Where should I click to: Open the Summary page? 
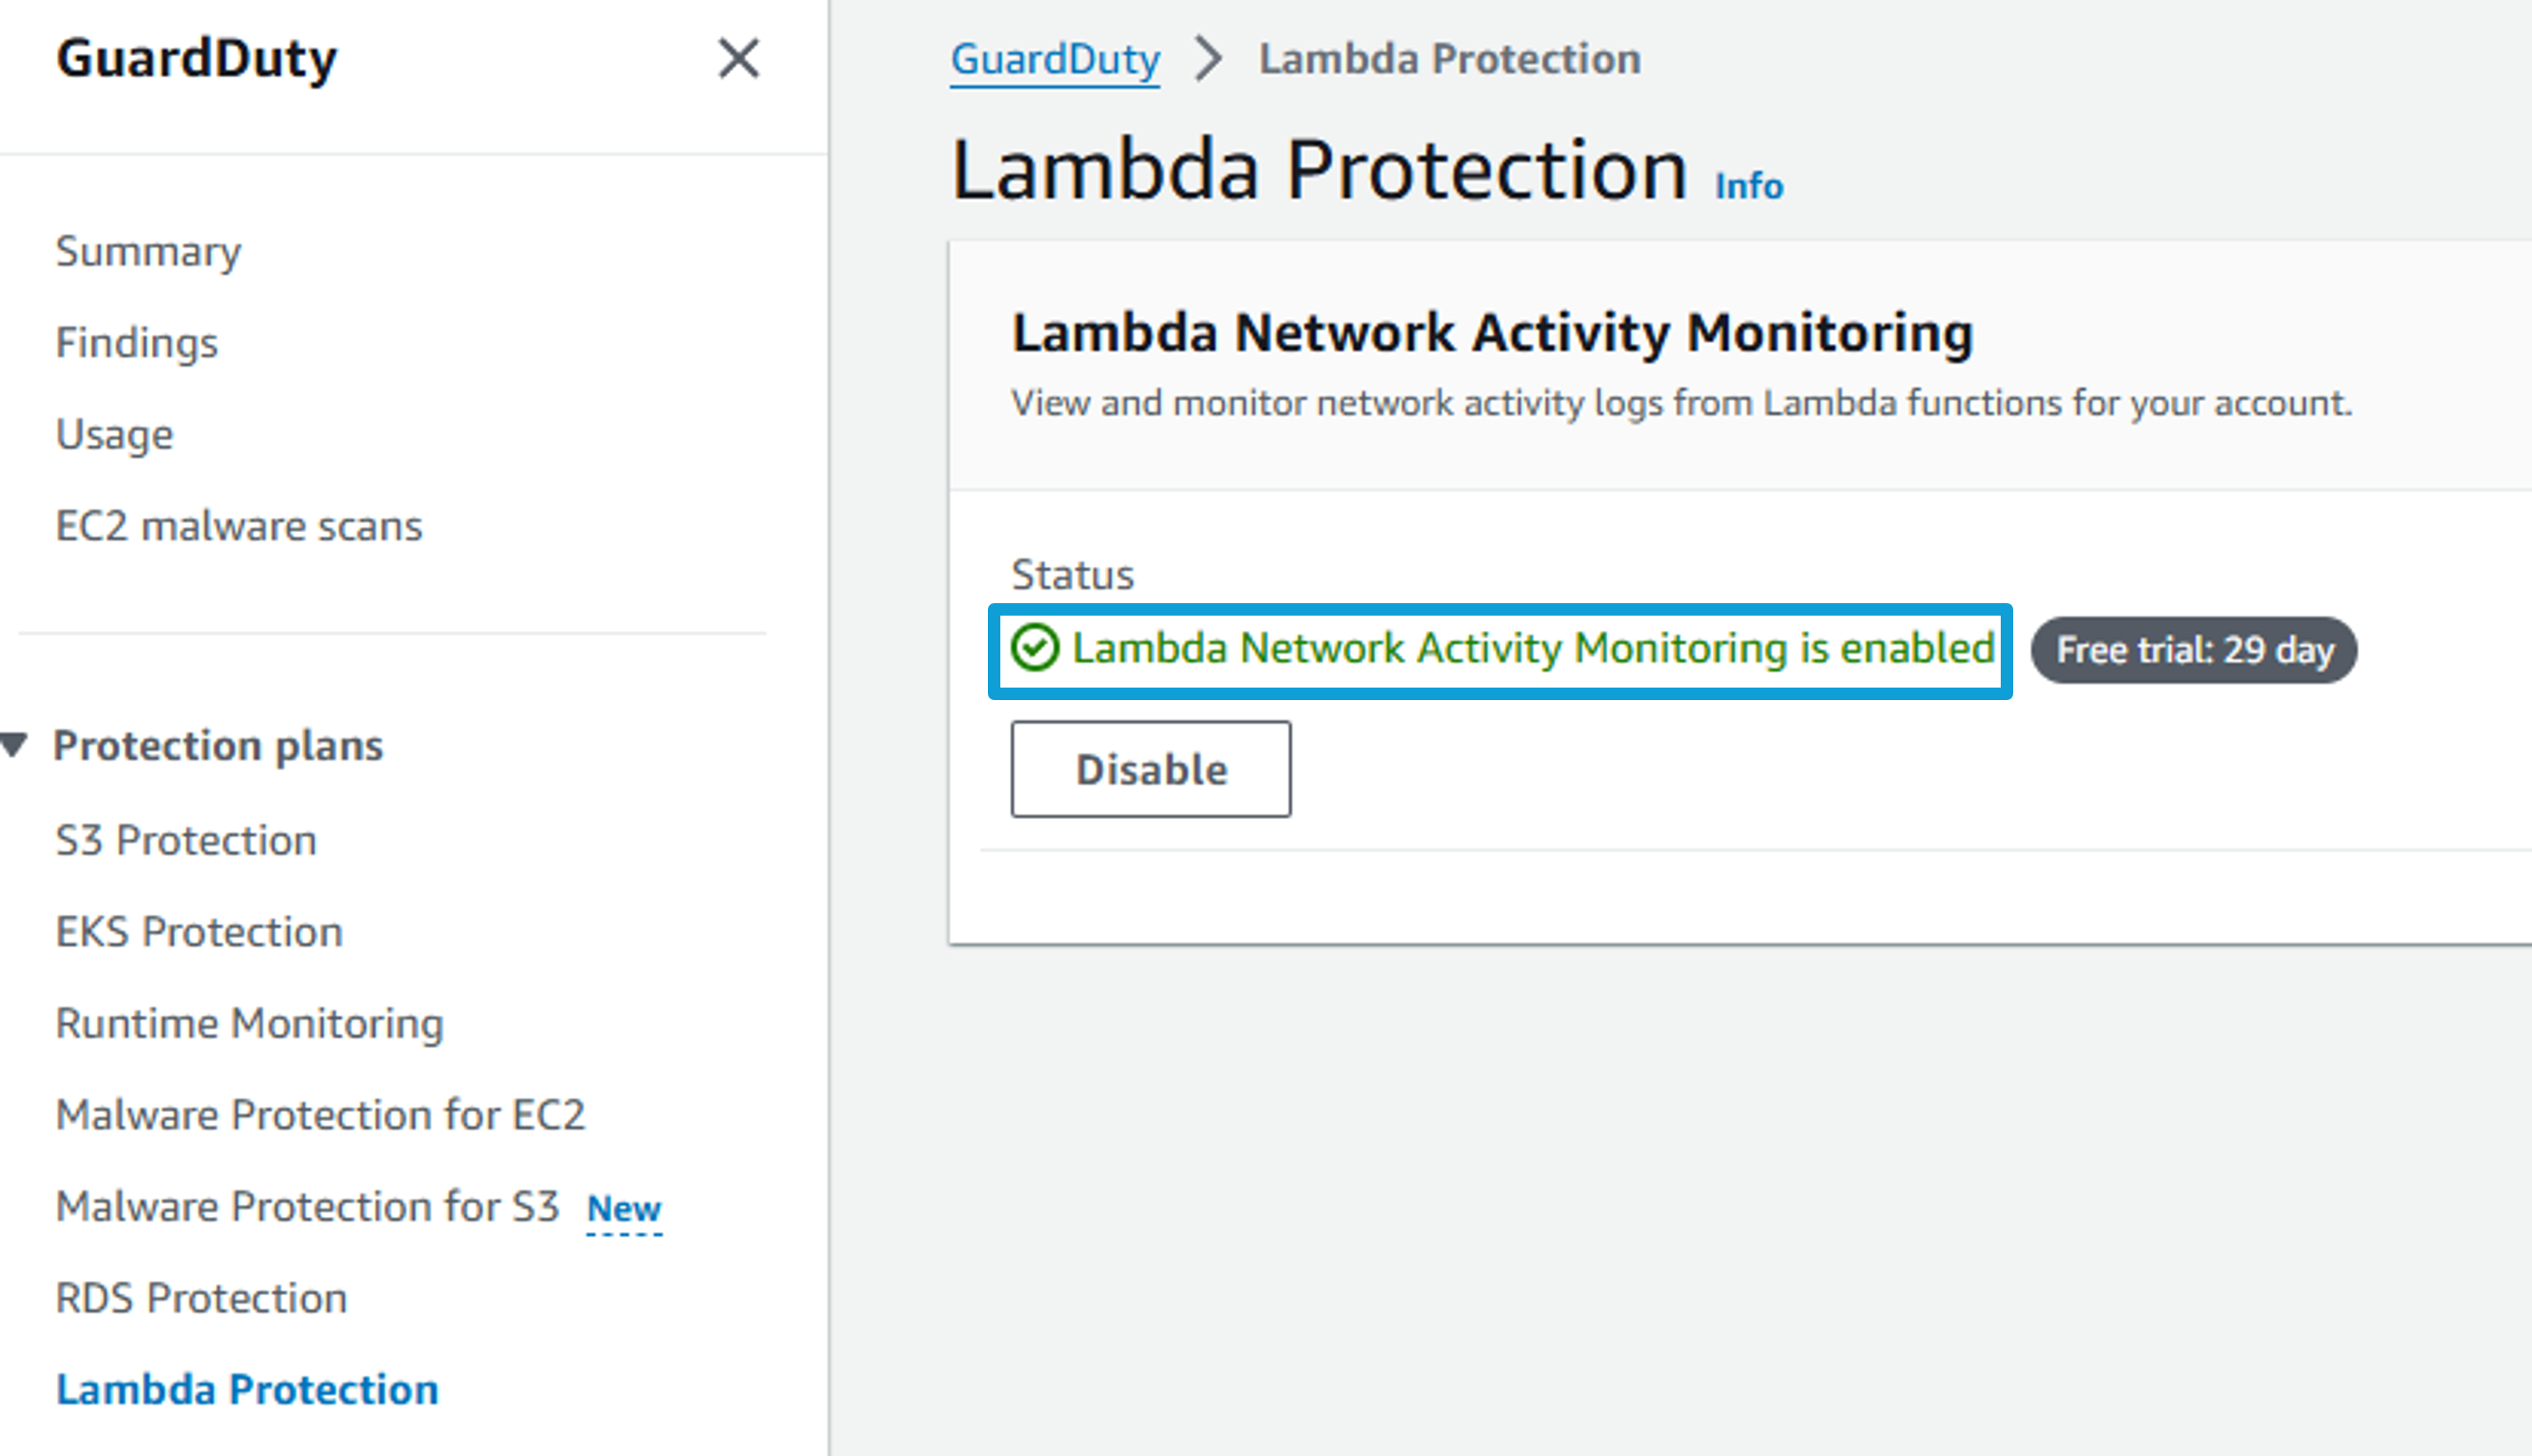[x=148, y=251]
